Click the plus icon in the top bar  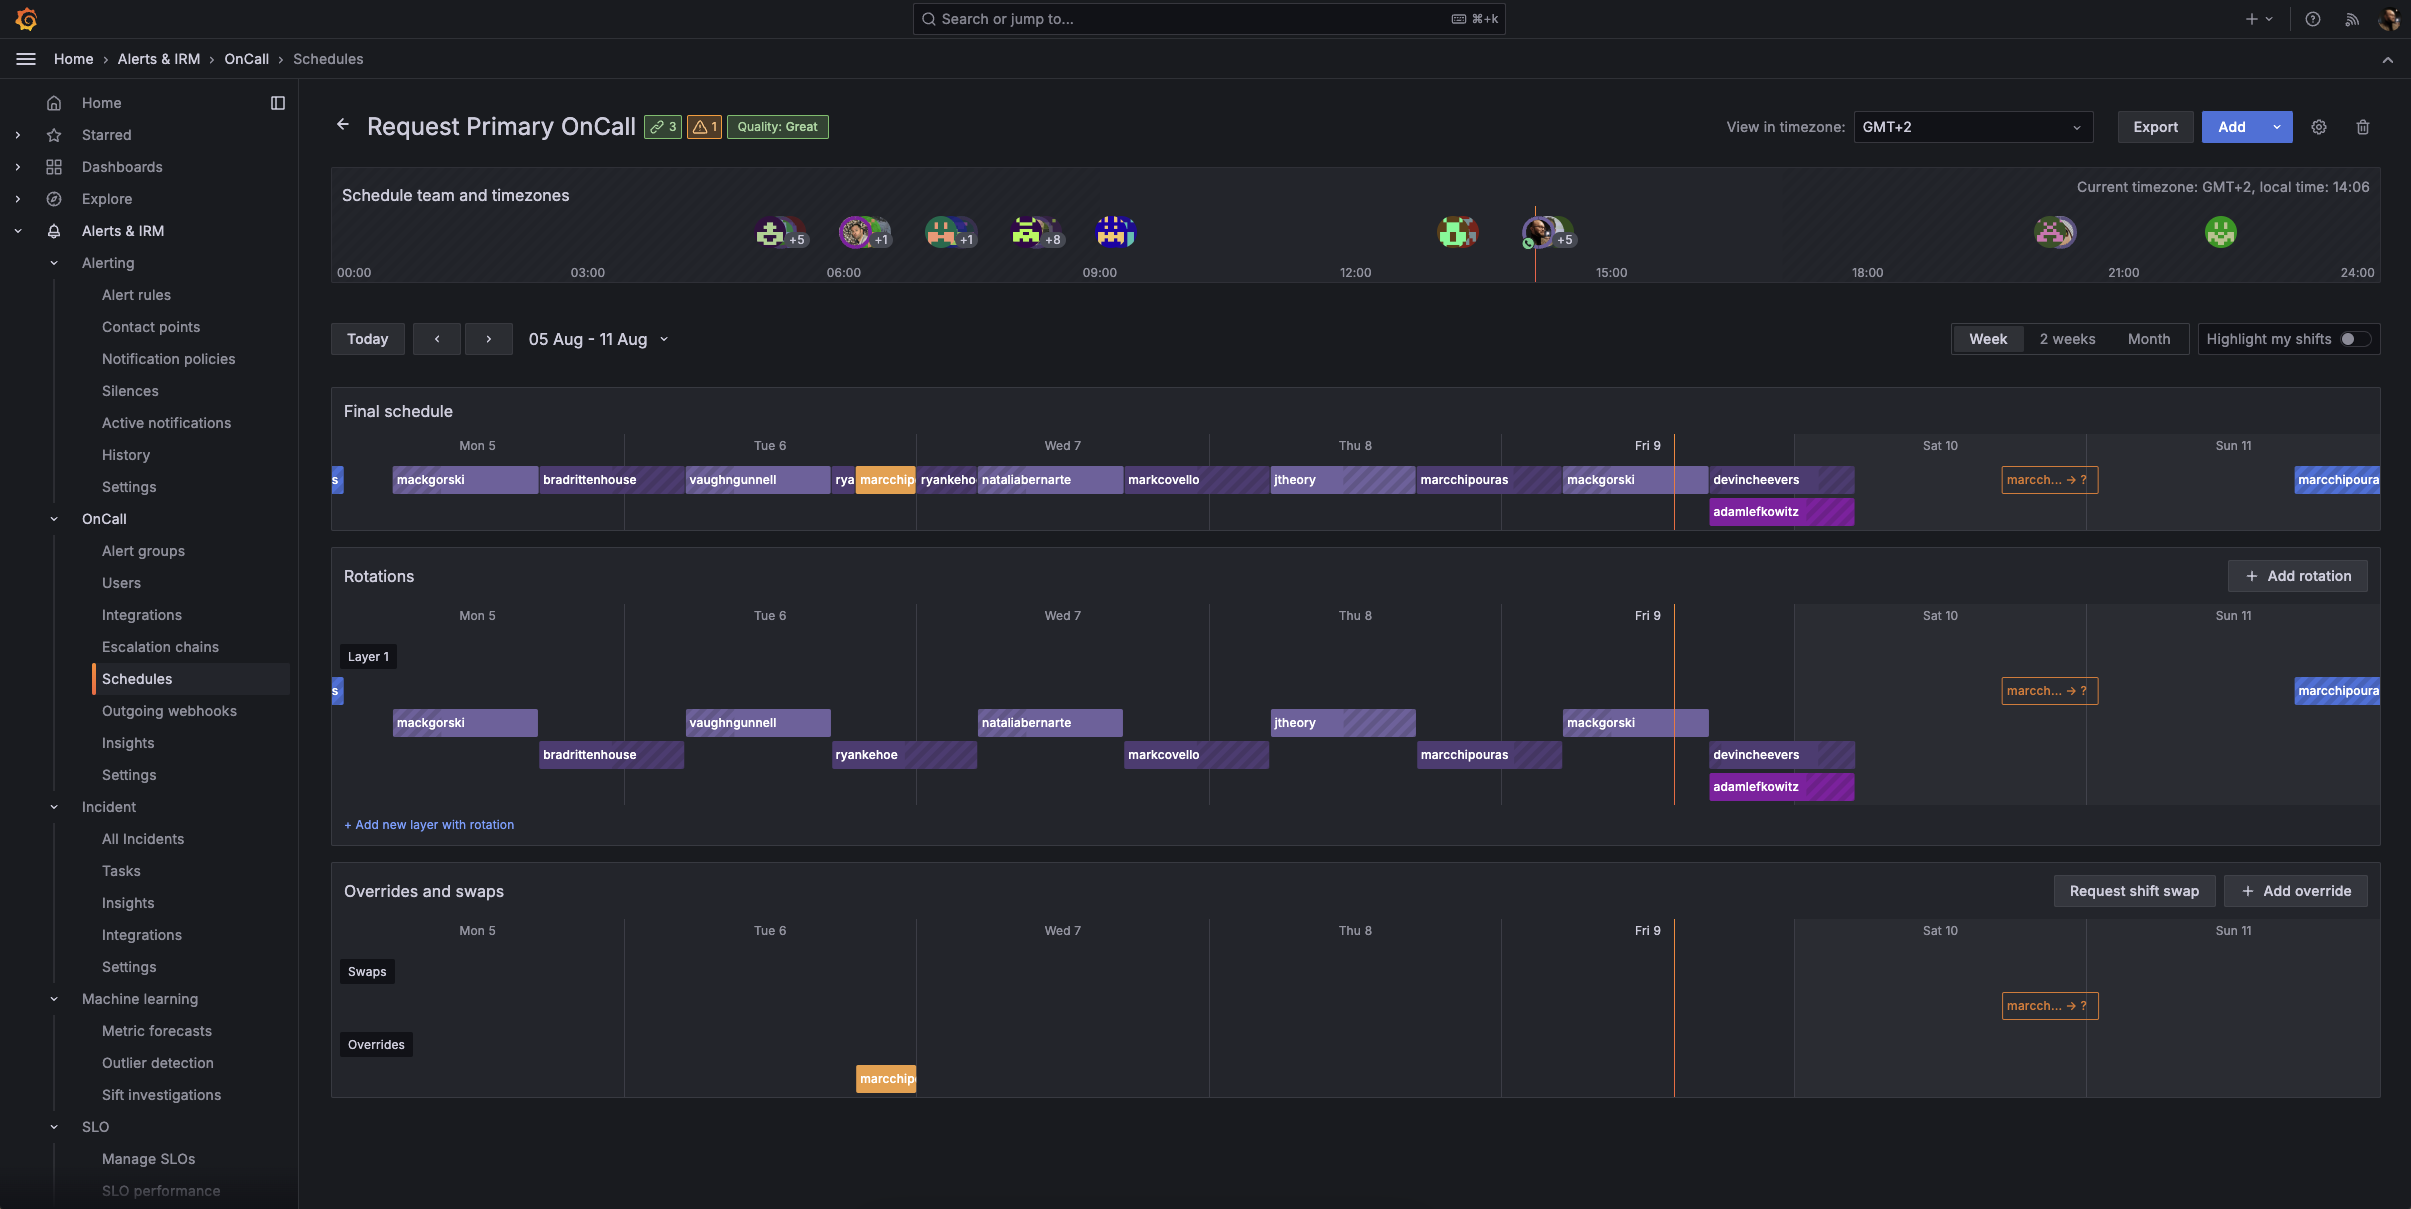[x=2251, y=18]
